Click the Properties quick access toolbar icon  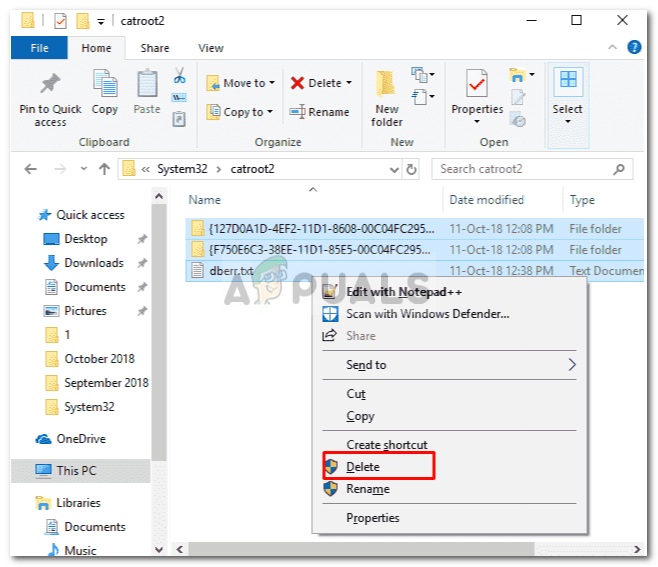[60, 21]
